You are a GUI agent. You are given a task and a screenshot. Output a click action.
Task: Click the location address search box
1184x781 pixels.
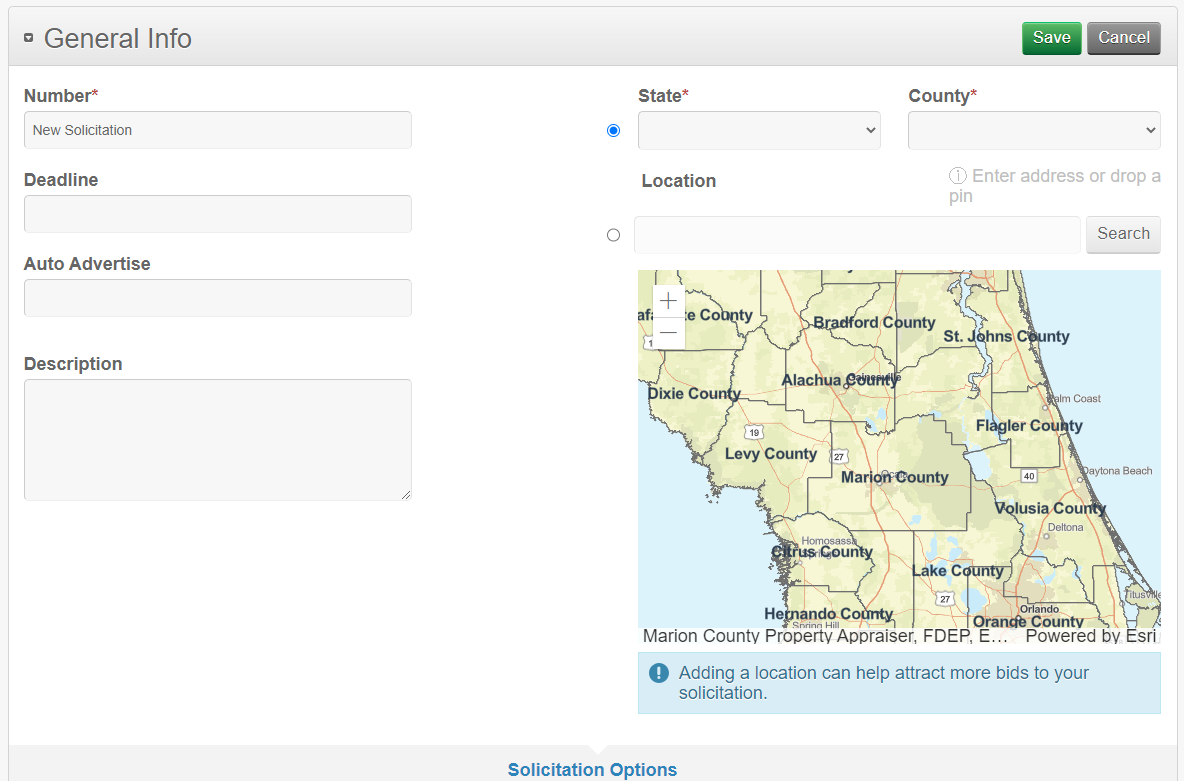click(x=857, y=235)
